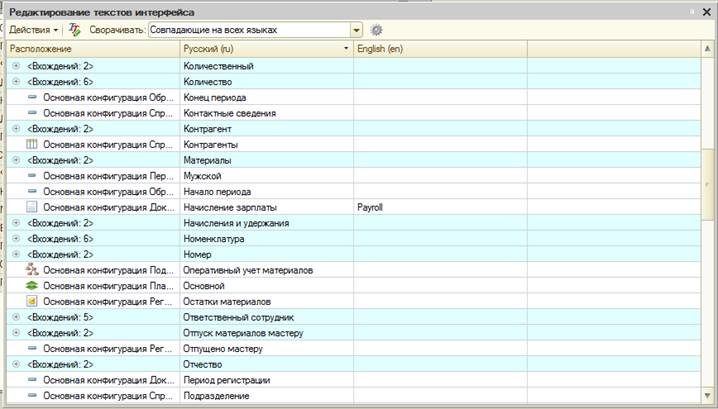The image size is (718, 409).
Task: Click the Сворачивать field showing Совпадающие на всех языках
Action: tap(249, 30)
